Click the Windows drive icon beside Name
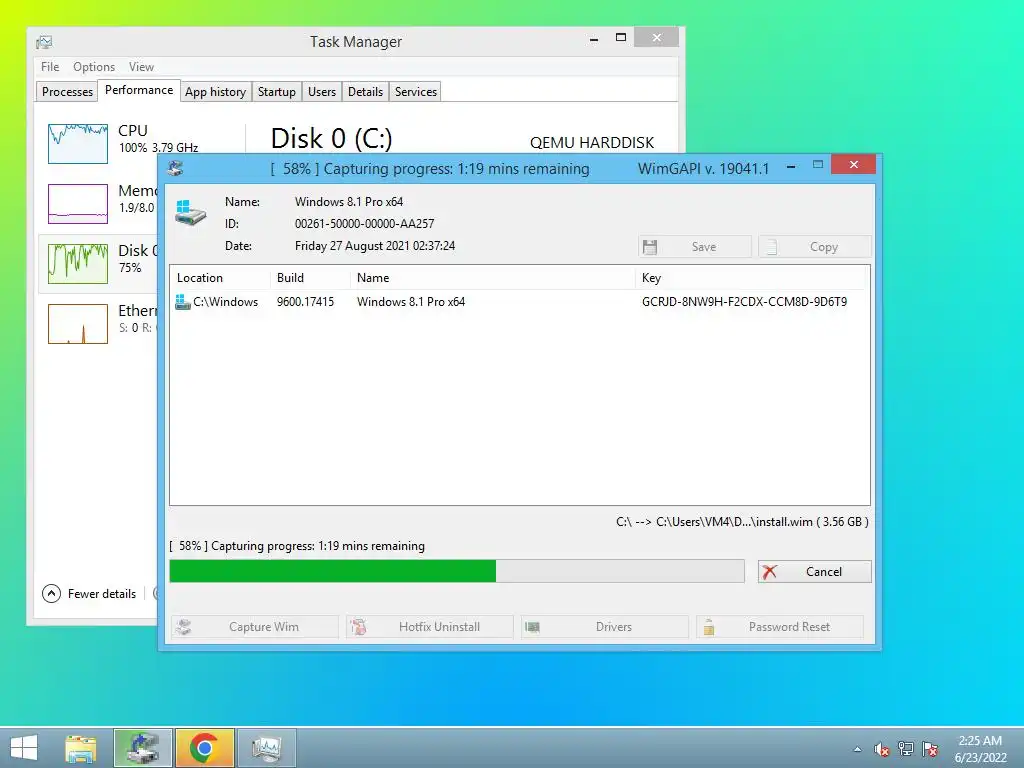This screenshot has height=768, width=1024. [x=190, y=214]
